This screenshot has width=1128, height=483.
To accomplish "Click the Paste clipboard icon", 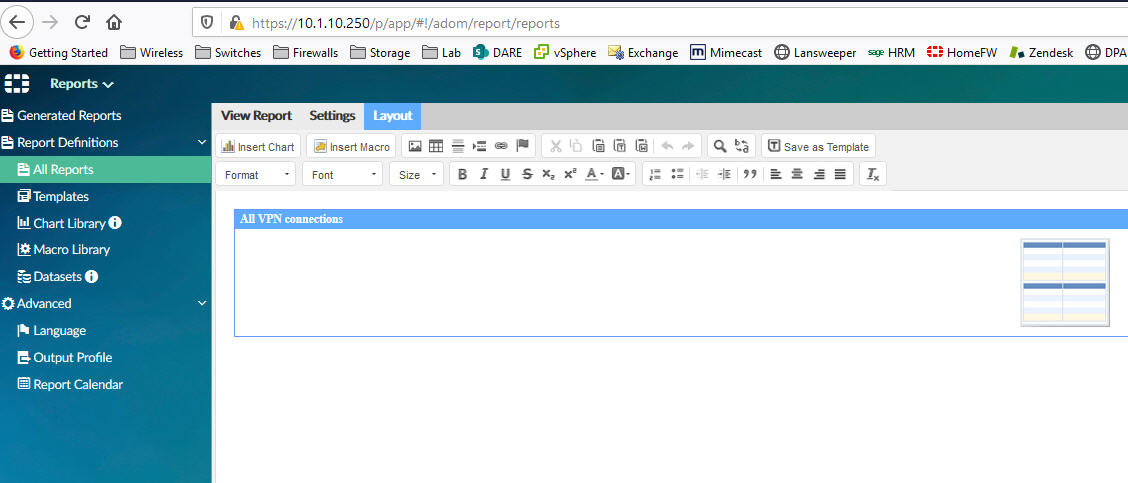I will tap(599, 146).
